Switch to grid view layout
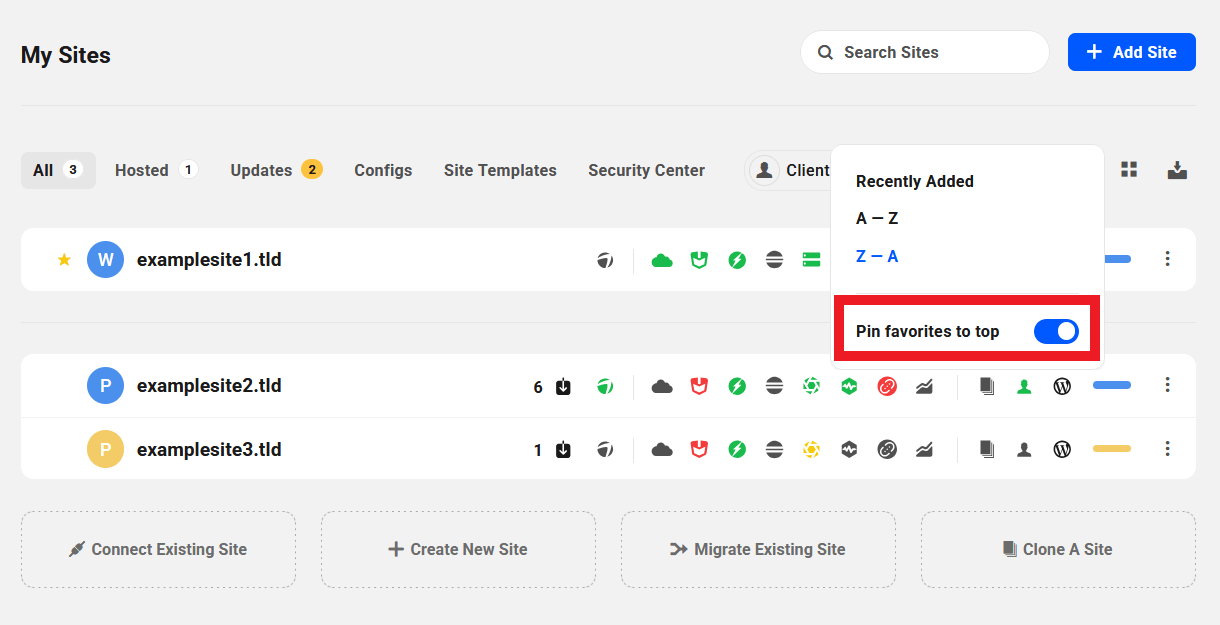 click(x=1129, y=170)
